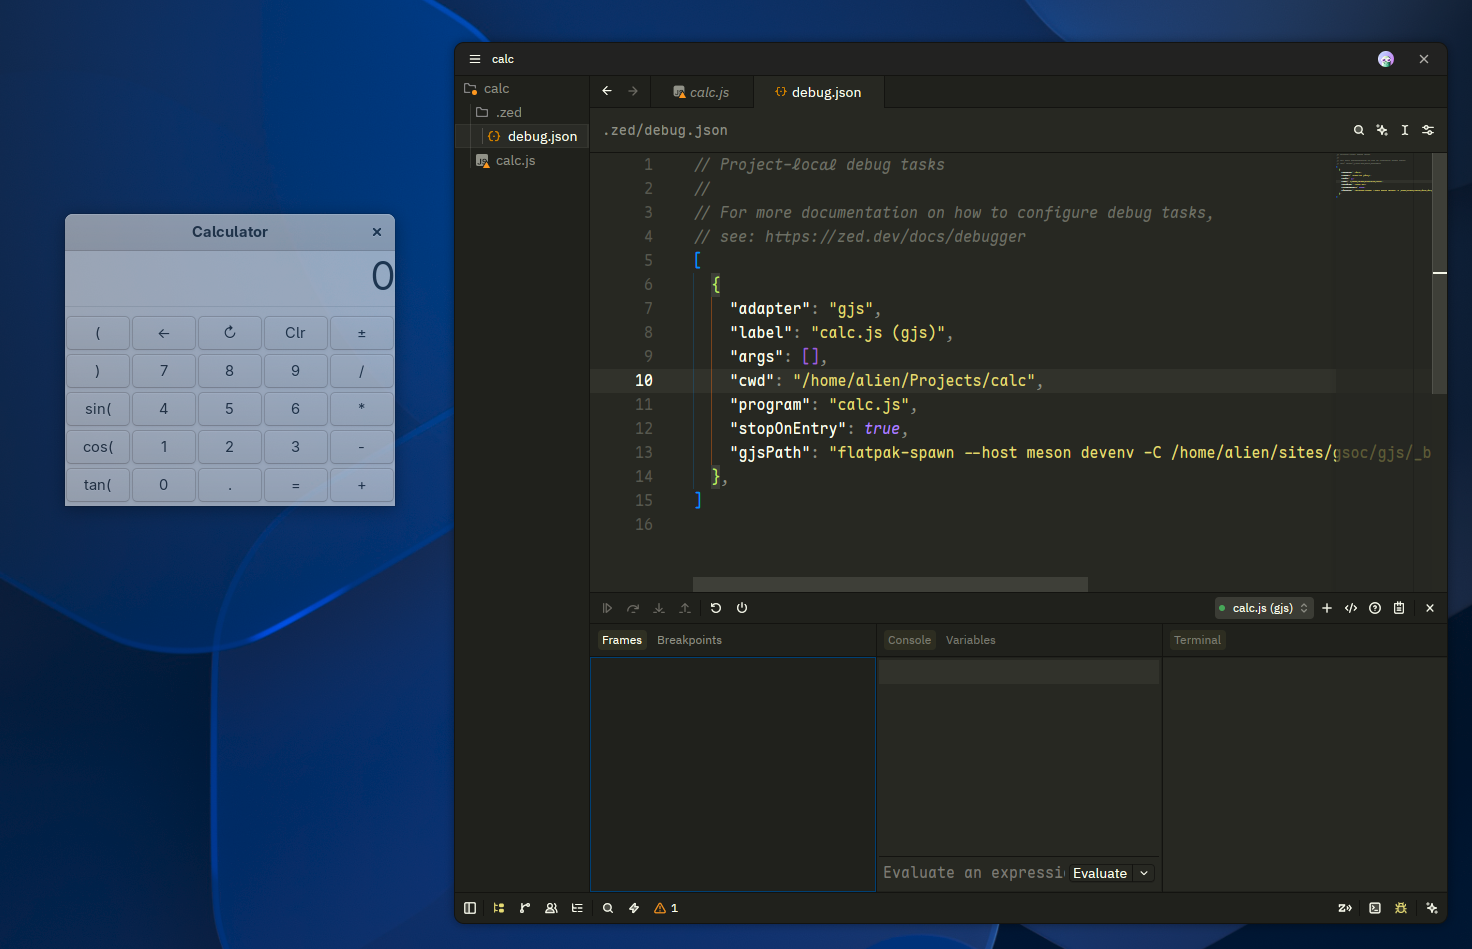Click the user avatar in Zed title bar

pyautogui.click(x=1386, y=59)
